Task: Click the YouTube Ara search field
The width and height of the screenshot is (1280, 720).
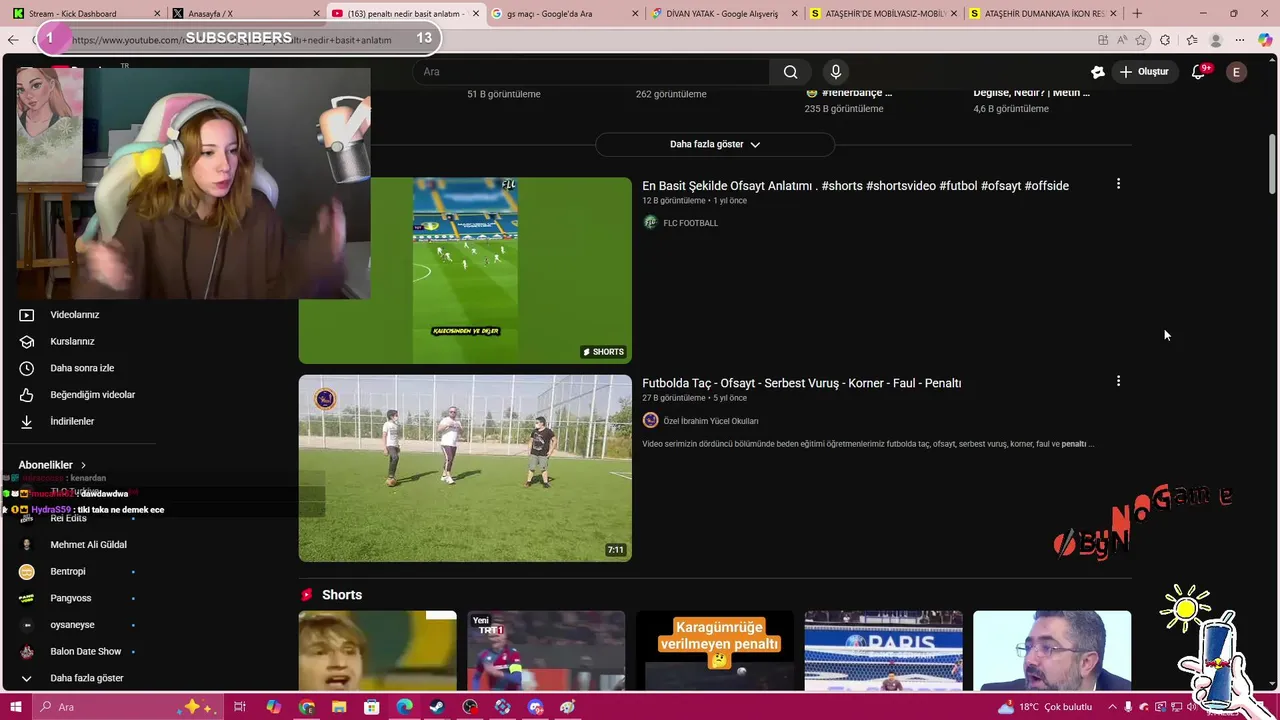Action: [590, 72]
